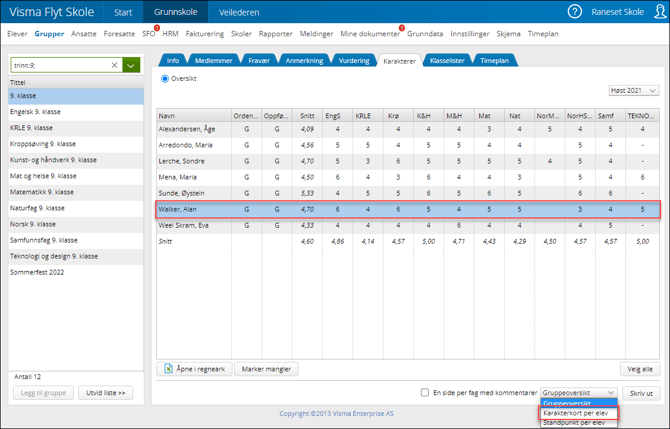Open the Veilederen top menu
The image size is (670, 429).
[238, 13]
